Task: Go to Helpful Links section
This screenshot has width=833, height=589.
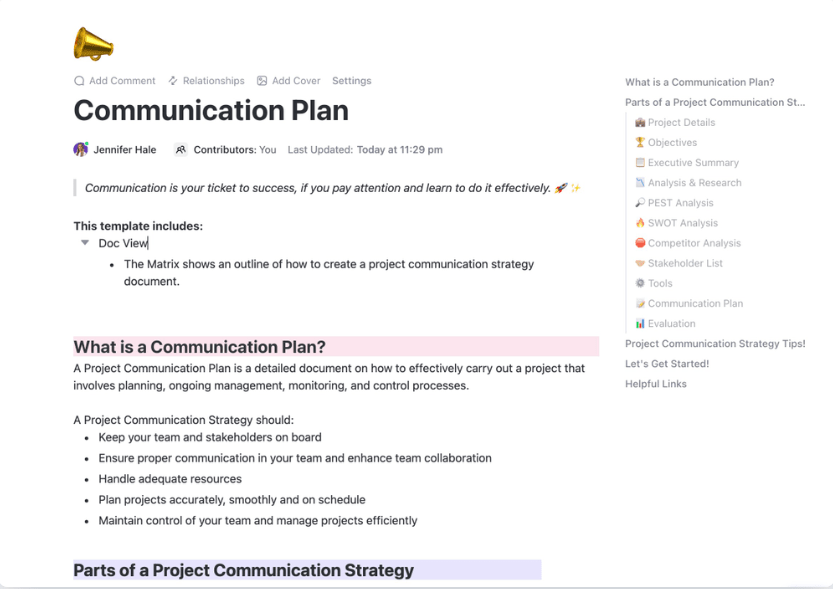Action: pyautogui.click(x=656, y=384)
